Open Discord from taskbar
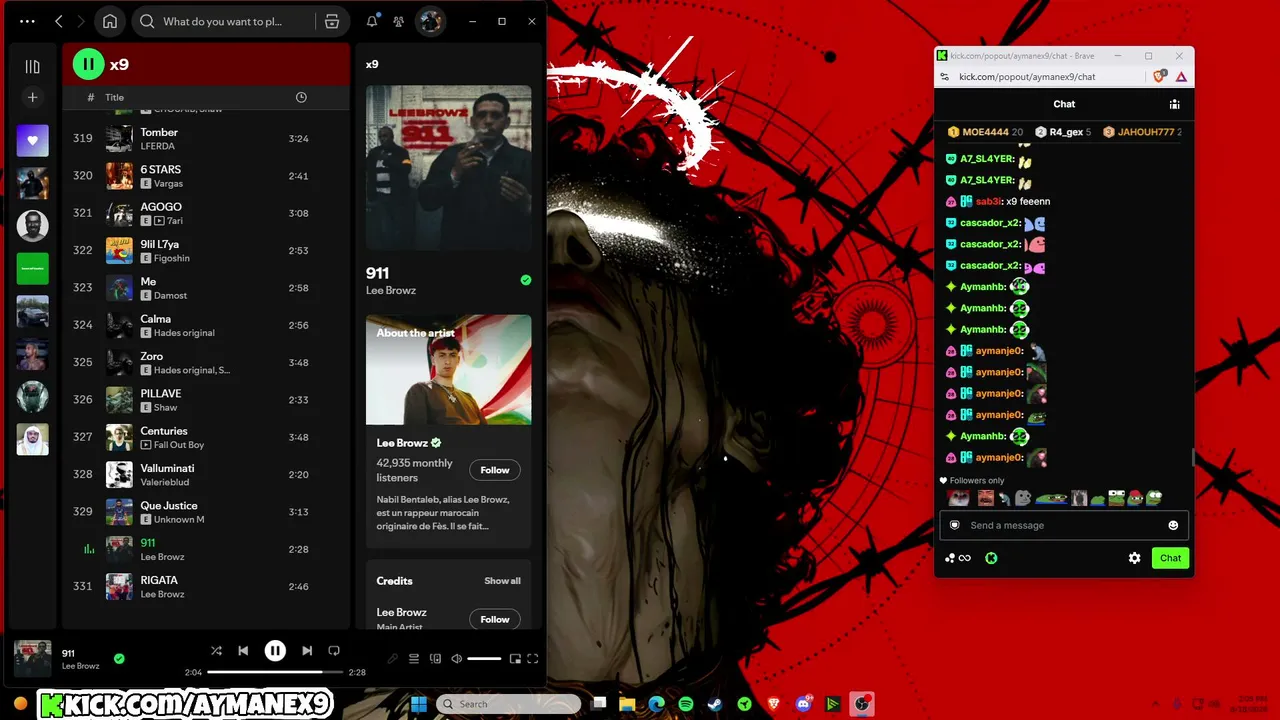 tap(803, 704)
